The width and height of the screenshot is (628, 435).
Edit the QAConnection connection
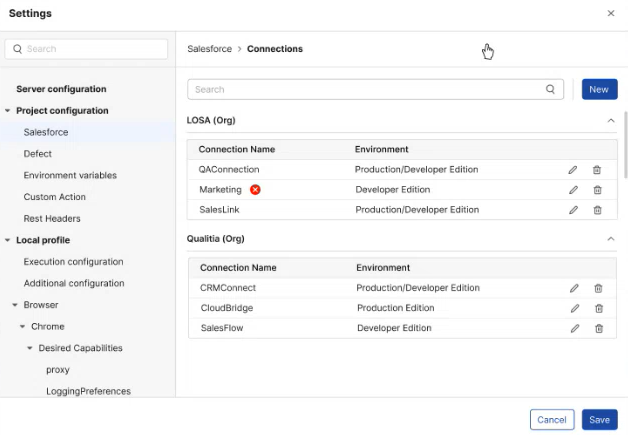coord(573,170)
